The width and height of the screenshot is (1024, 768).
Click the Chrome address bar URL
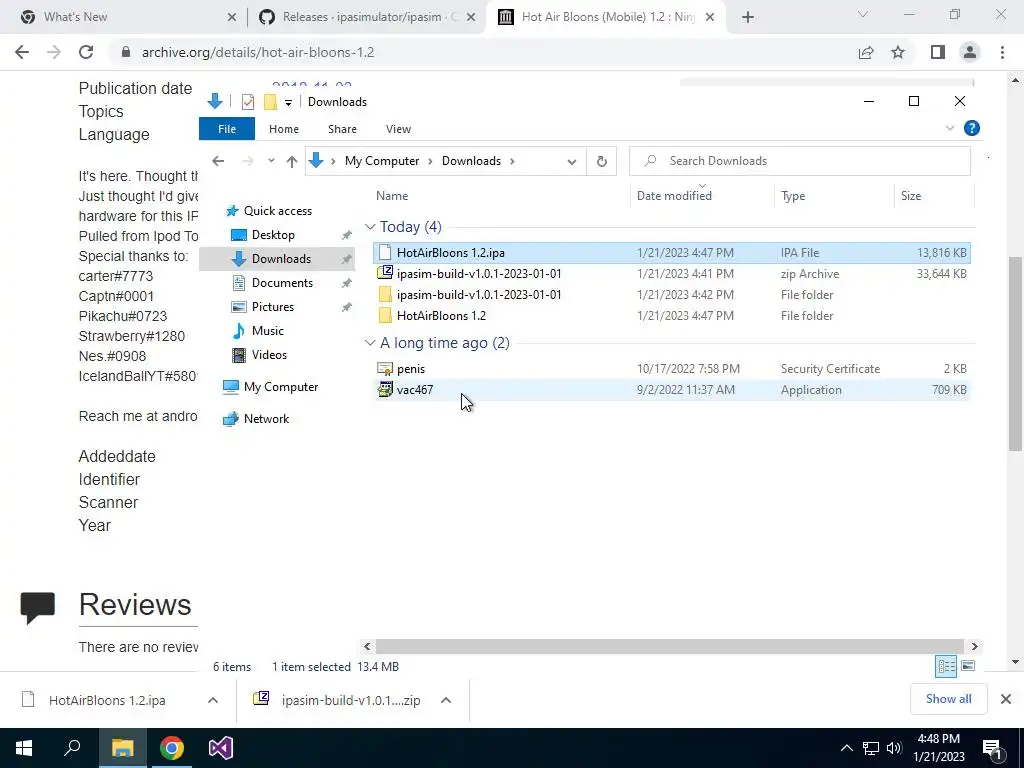[258, 52]
